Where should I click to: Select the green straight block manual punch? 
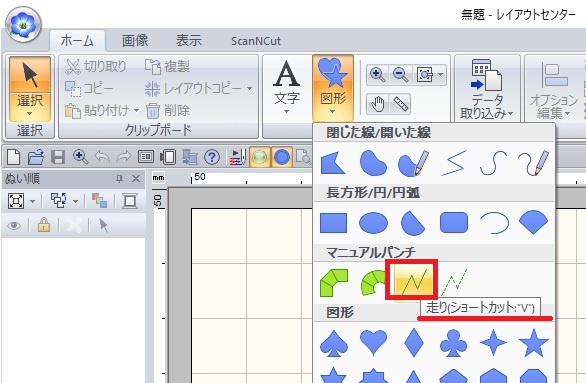(x=334, y=283)
